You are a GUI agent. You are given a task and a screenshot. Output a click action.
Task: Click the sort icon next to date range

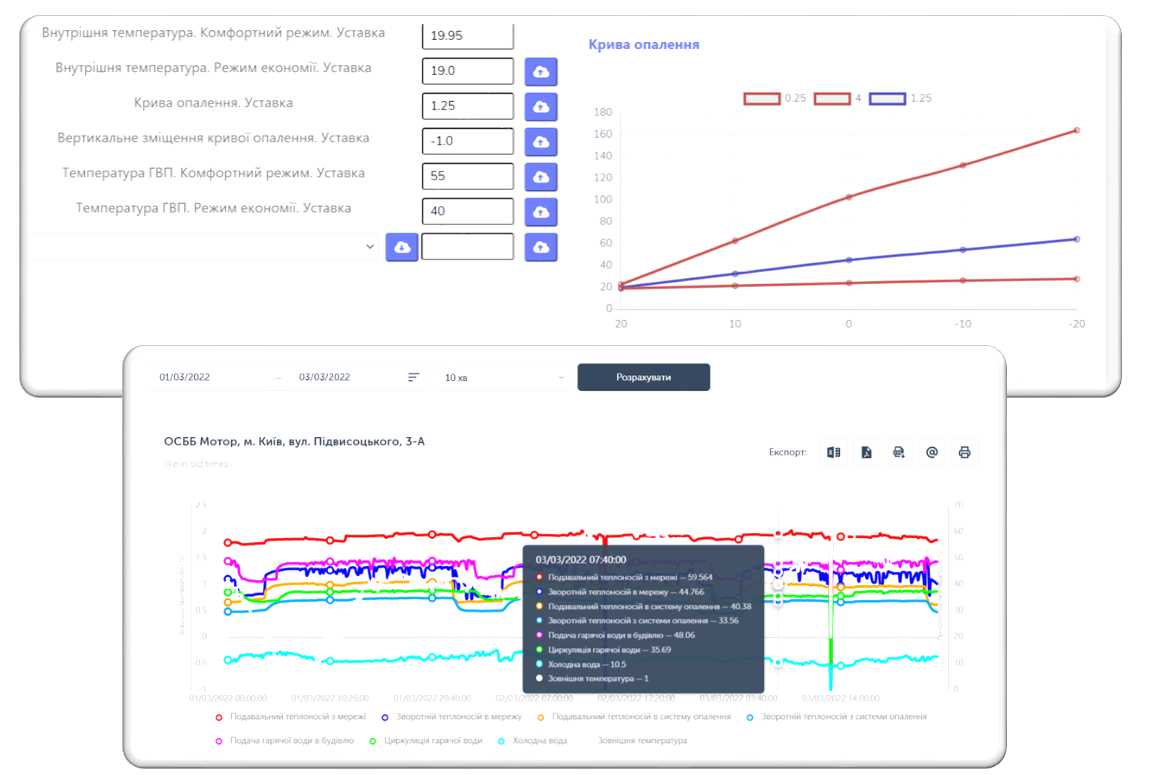point(414,377)
